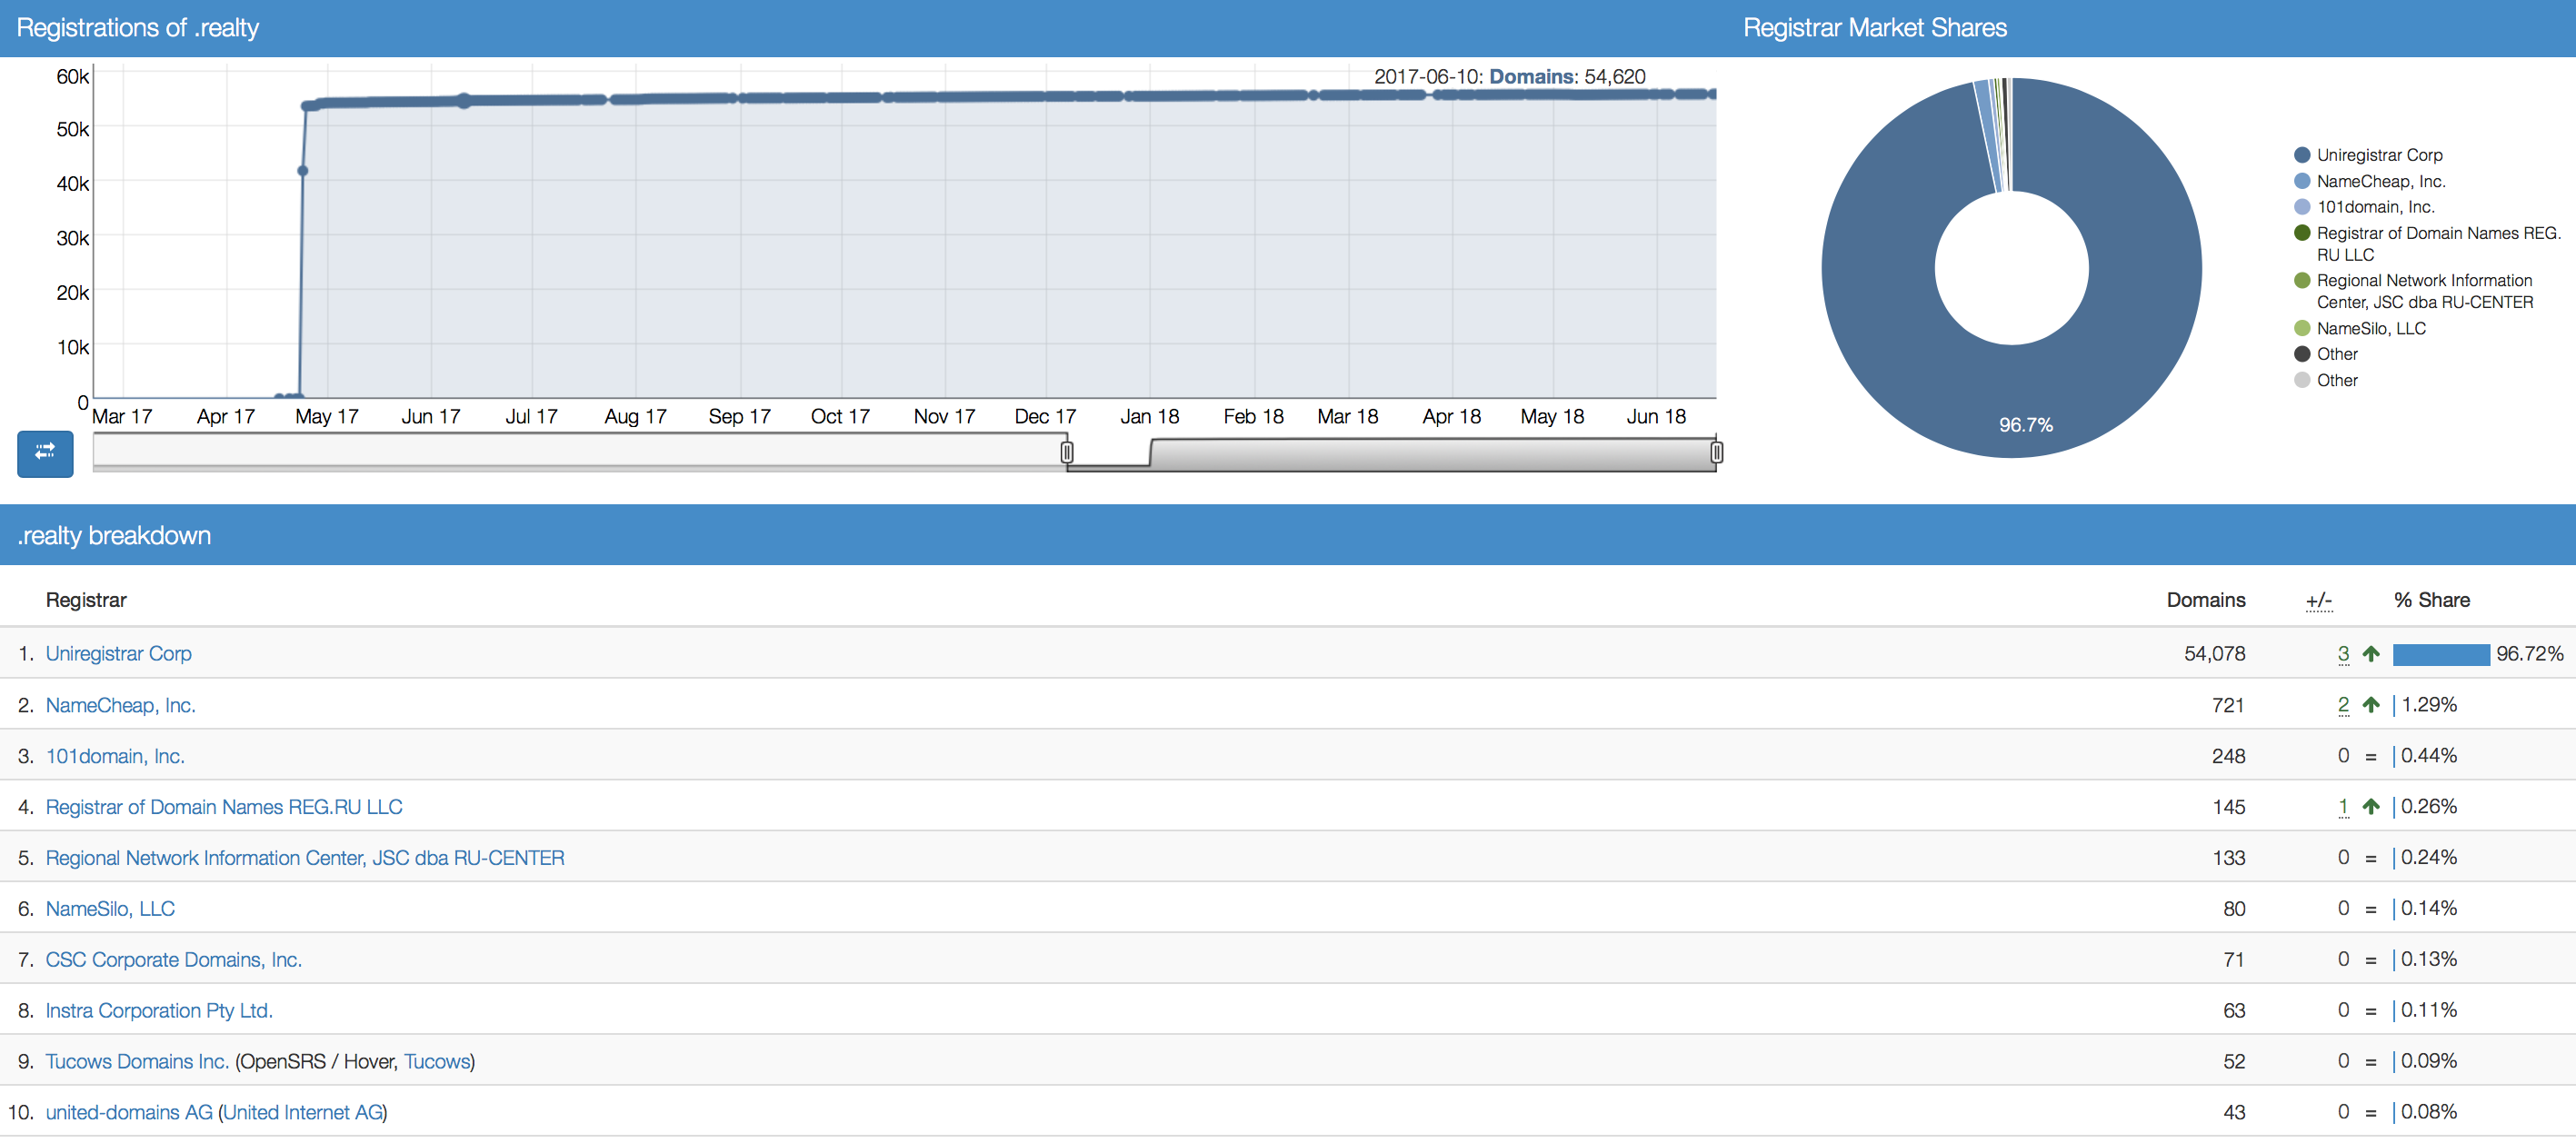Open Registrar of Domain Names REG.RU LLC
Viewport: 2576px width, 1143px height.
pyautogui.click(x=224, y=807)
